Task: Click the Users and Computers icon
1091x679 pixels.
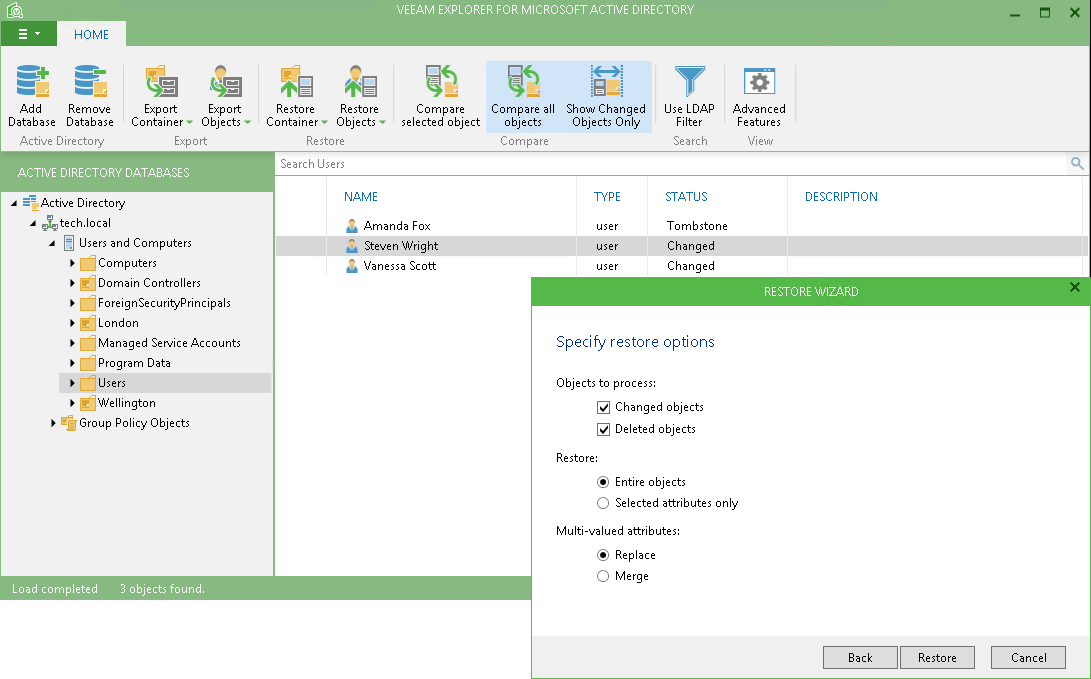Action: 69,243
